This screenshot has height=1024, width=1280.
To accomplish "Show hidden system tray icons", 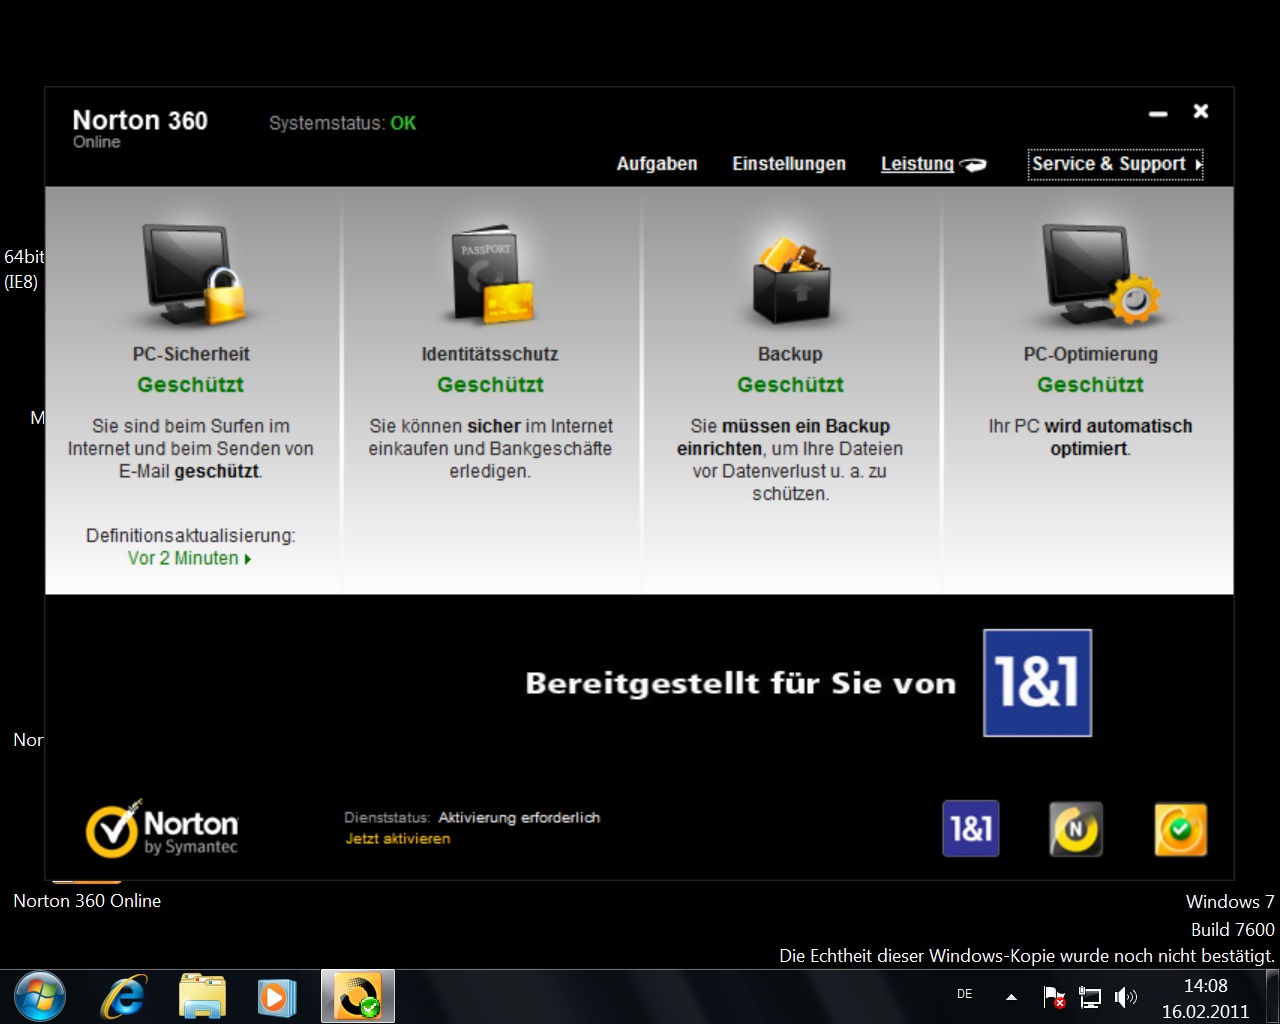I will (1011, 997).
